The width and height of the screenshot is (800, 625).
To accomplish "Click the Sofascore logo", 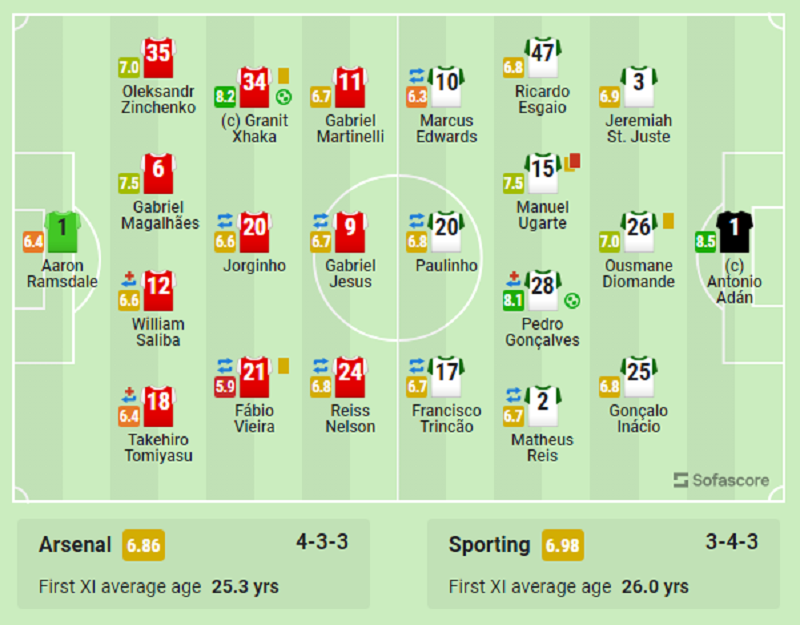I will [x=721, y=480].
